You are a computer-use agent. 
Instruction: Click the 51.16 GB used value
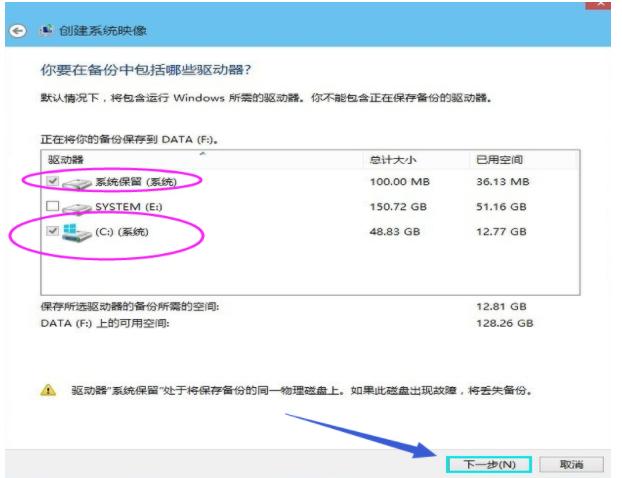pyautogui.click(x=501, y=207)
